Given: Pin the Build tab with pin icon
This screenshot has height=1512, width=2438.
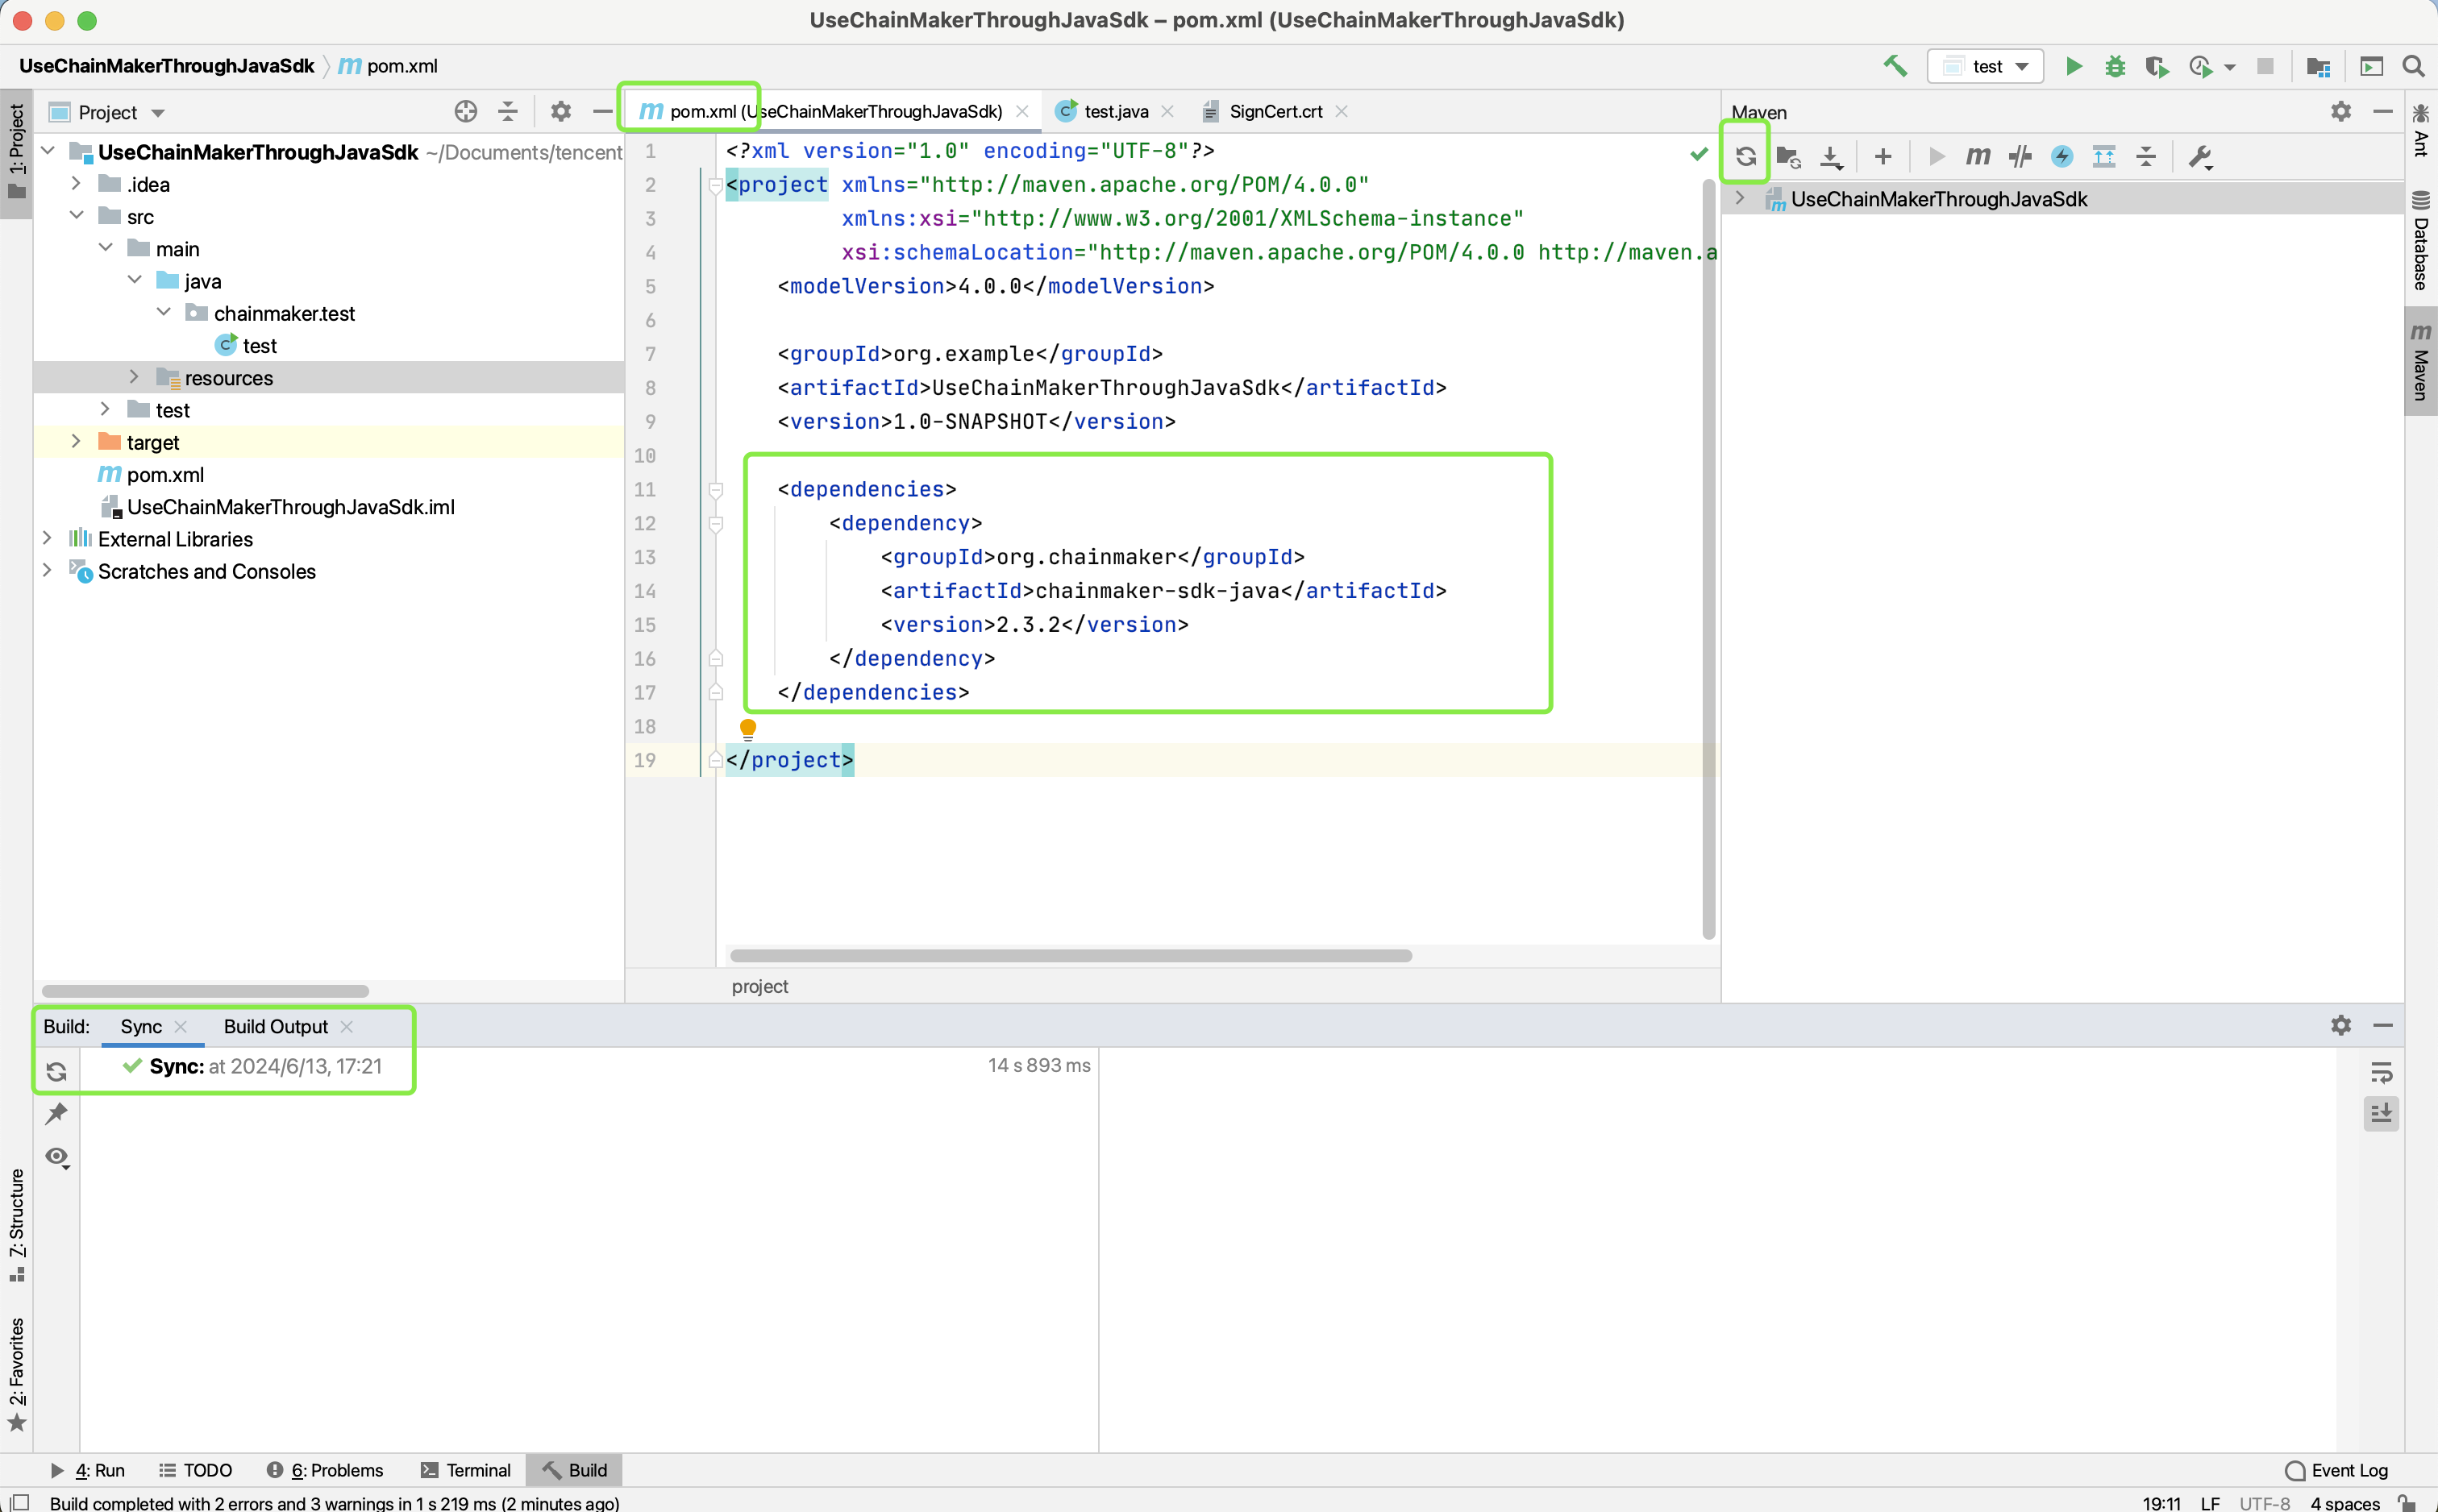Looking at the screenshot, I should 56,1113.
